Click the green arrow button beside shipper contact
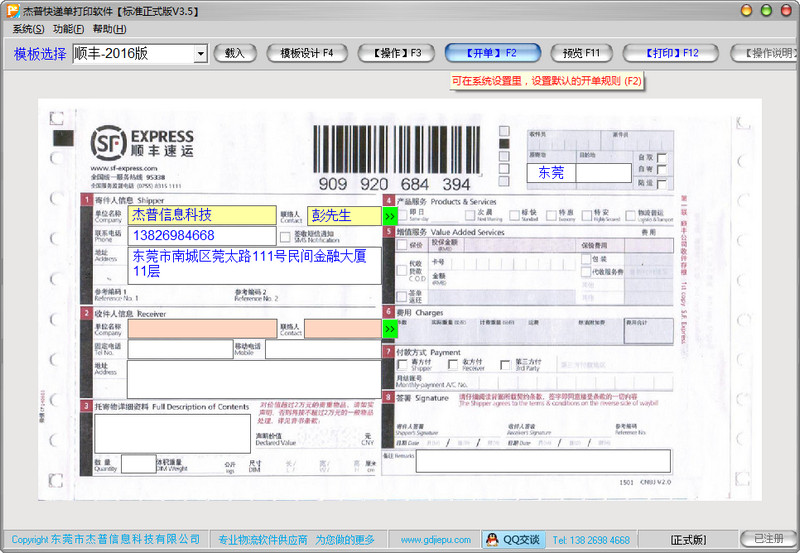Viewport: 800px width, 553px height. [389, 216]
